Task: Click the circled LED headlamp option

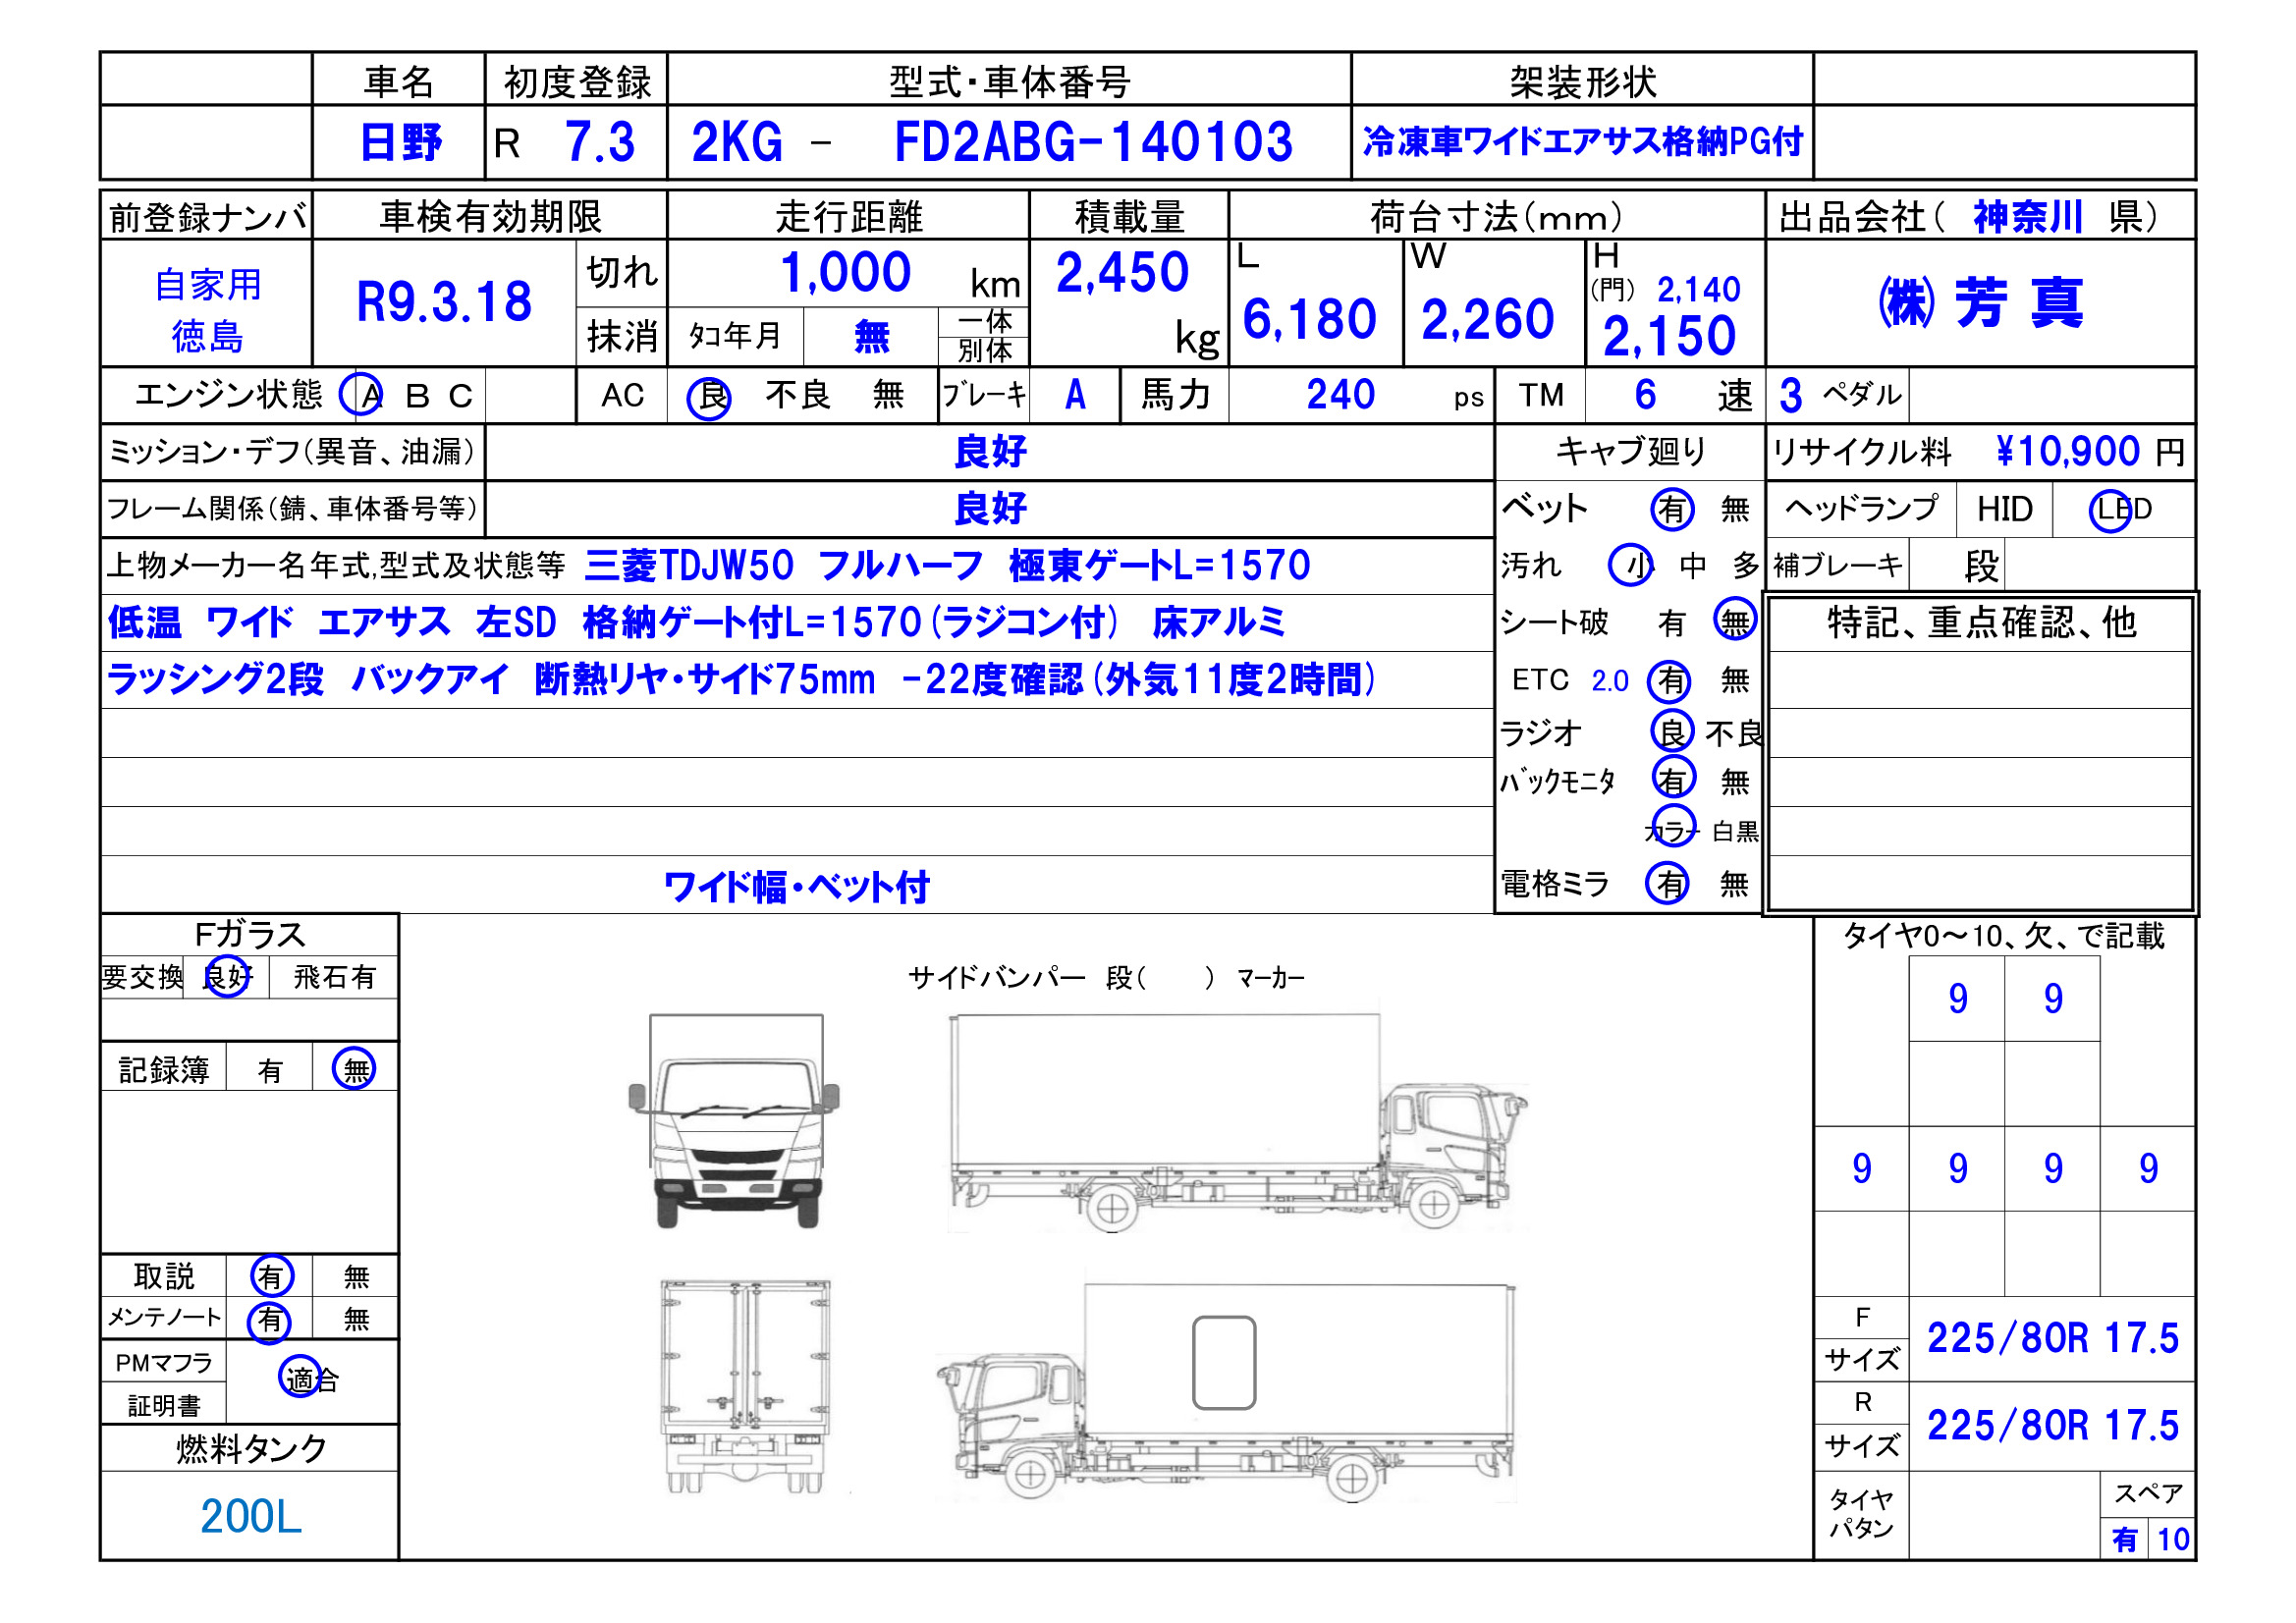Action: pyautogui.click(x=2110, y=511)
